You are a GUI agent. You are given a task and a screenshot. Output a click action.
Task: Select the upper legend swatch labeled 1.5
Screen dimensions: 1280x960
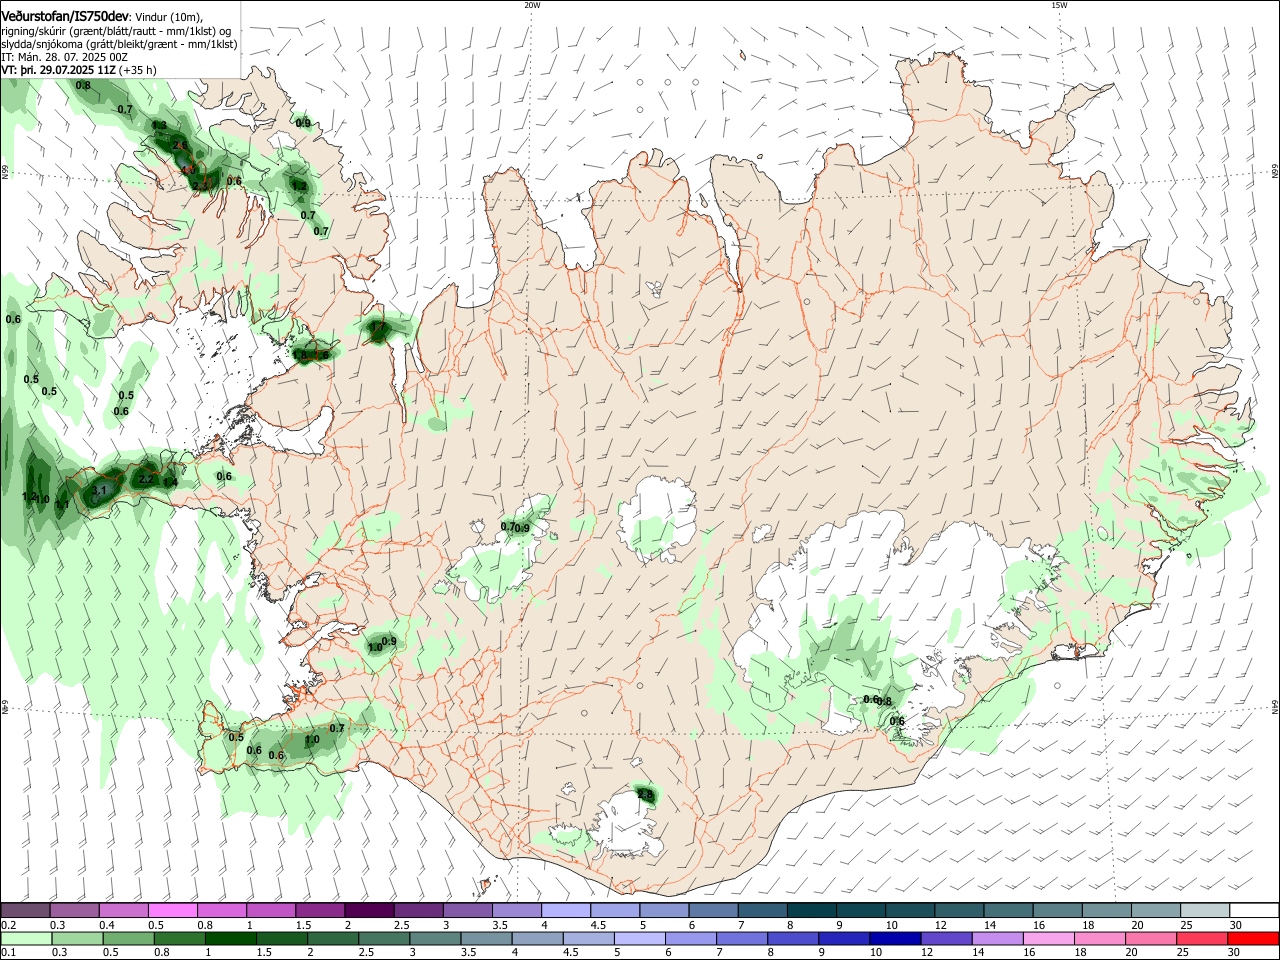pos(319,911)
